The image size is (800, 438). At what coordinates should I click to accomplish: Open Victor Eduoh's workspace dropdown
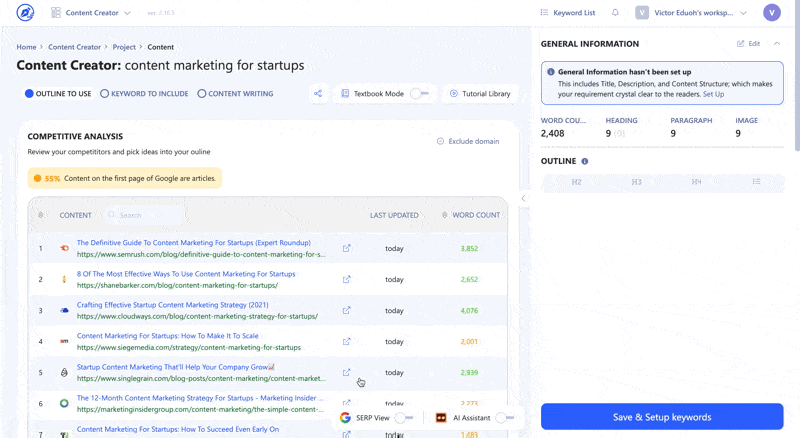(691, 13)
